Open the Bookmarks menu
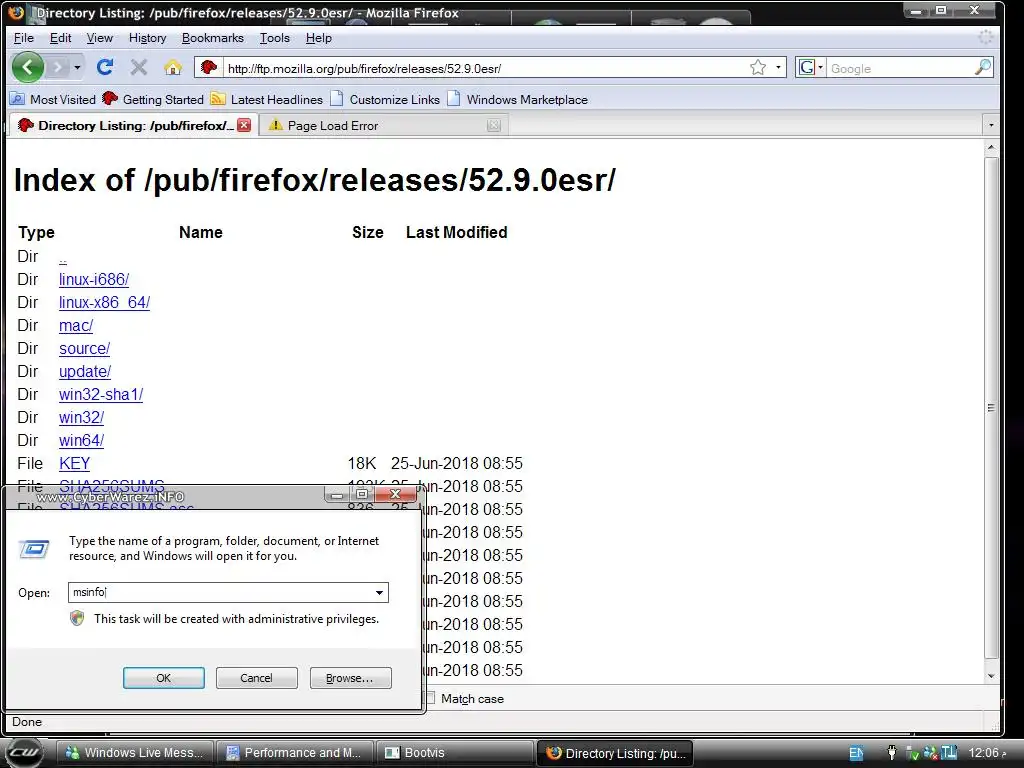The height and width of the screenshot is (768, 1024). (212, 38)
